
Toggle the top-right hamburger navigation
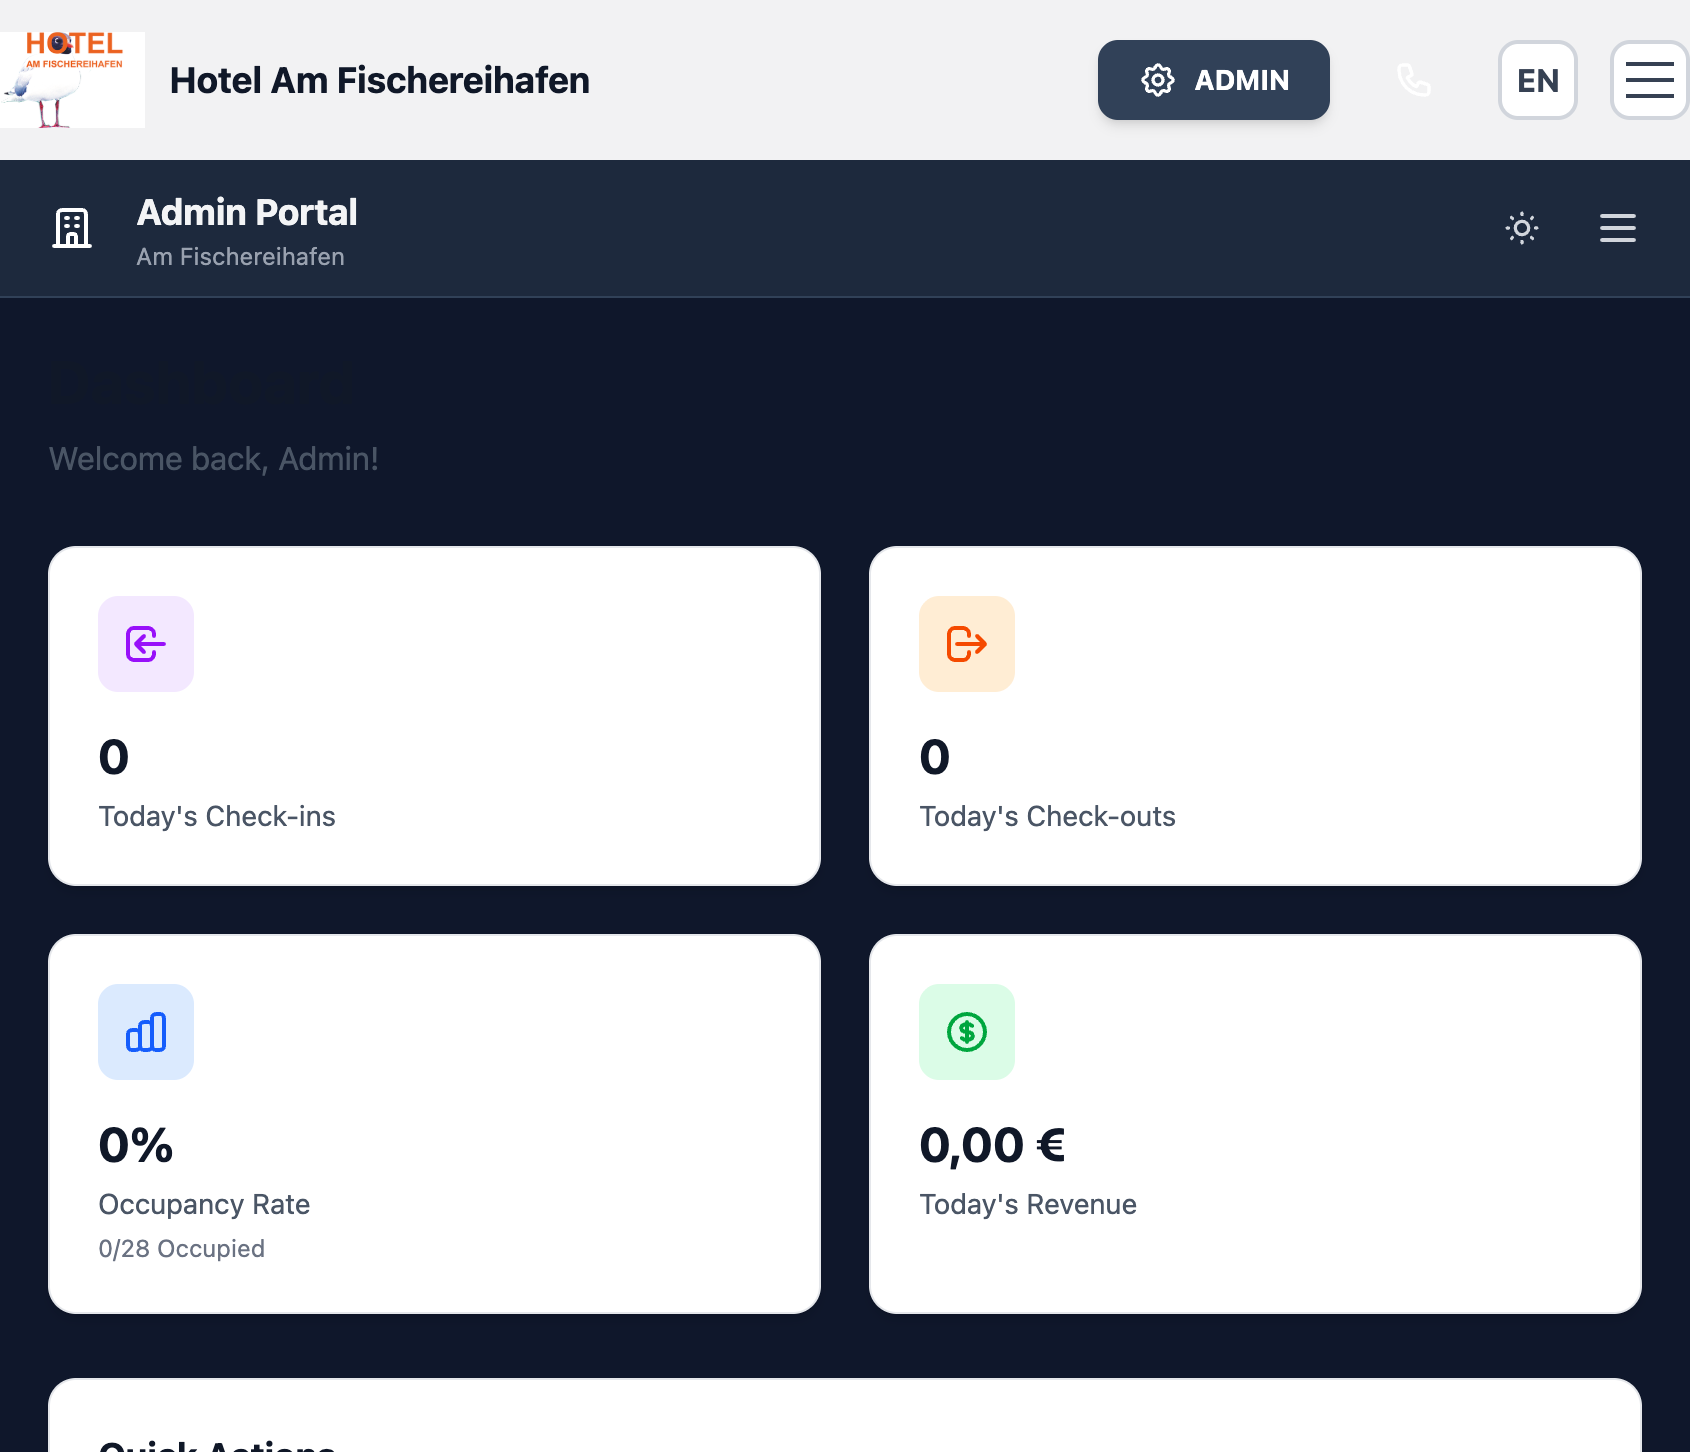(1648, 80)
